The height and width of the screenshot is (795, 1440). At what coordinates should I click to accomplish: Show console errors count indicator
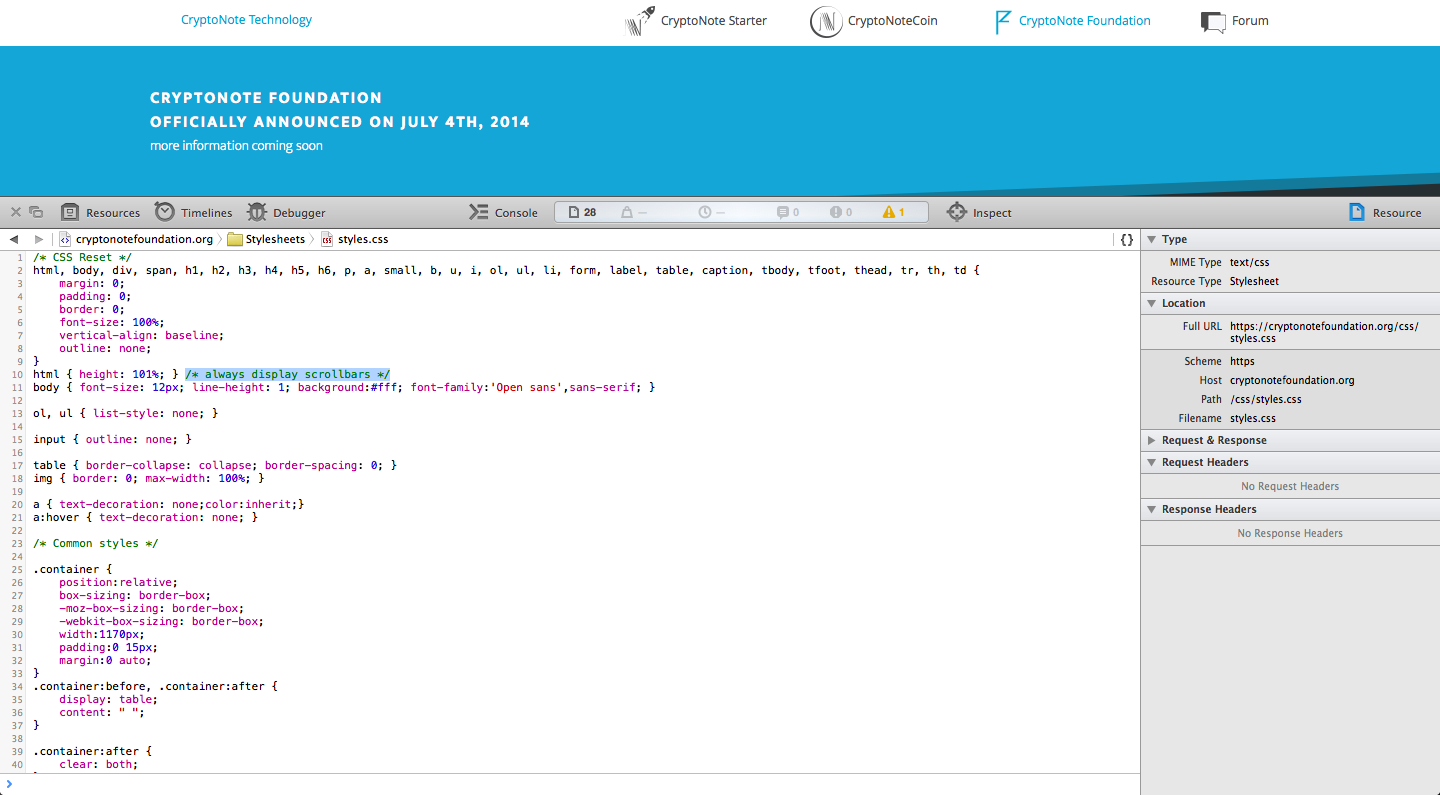coord(841,212)
